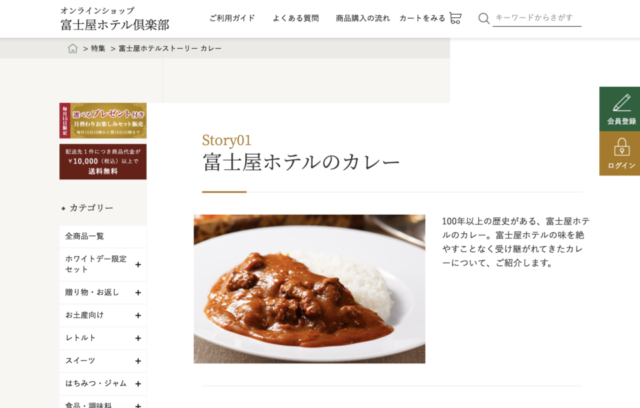Click the 送料無料 red banner
Viewport: 640px width, 408px height.
point(103,162)
